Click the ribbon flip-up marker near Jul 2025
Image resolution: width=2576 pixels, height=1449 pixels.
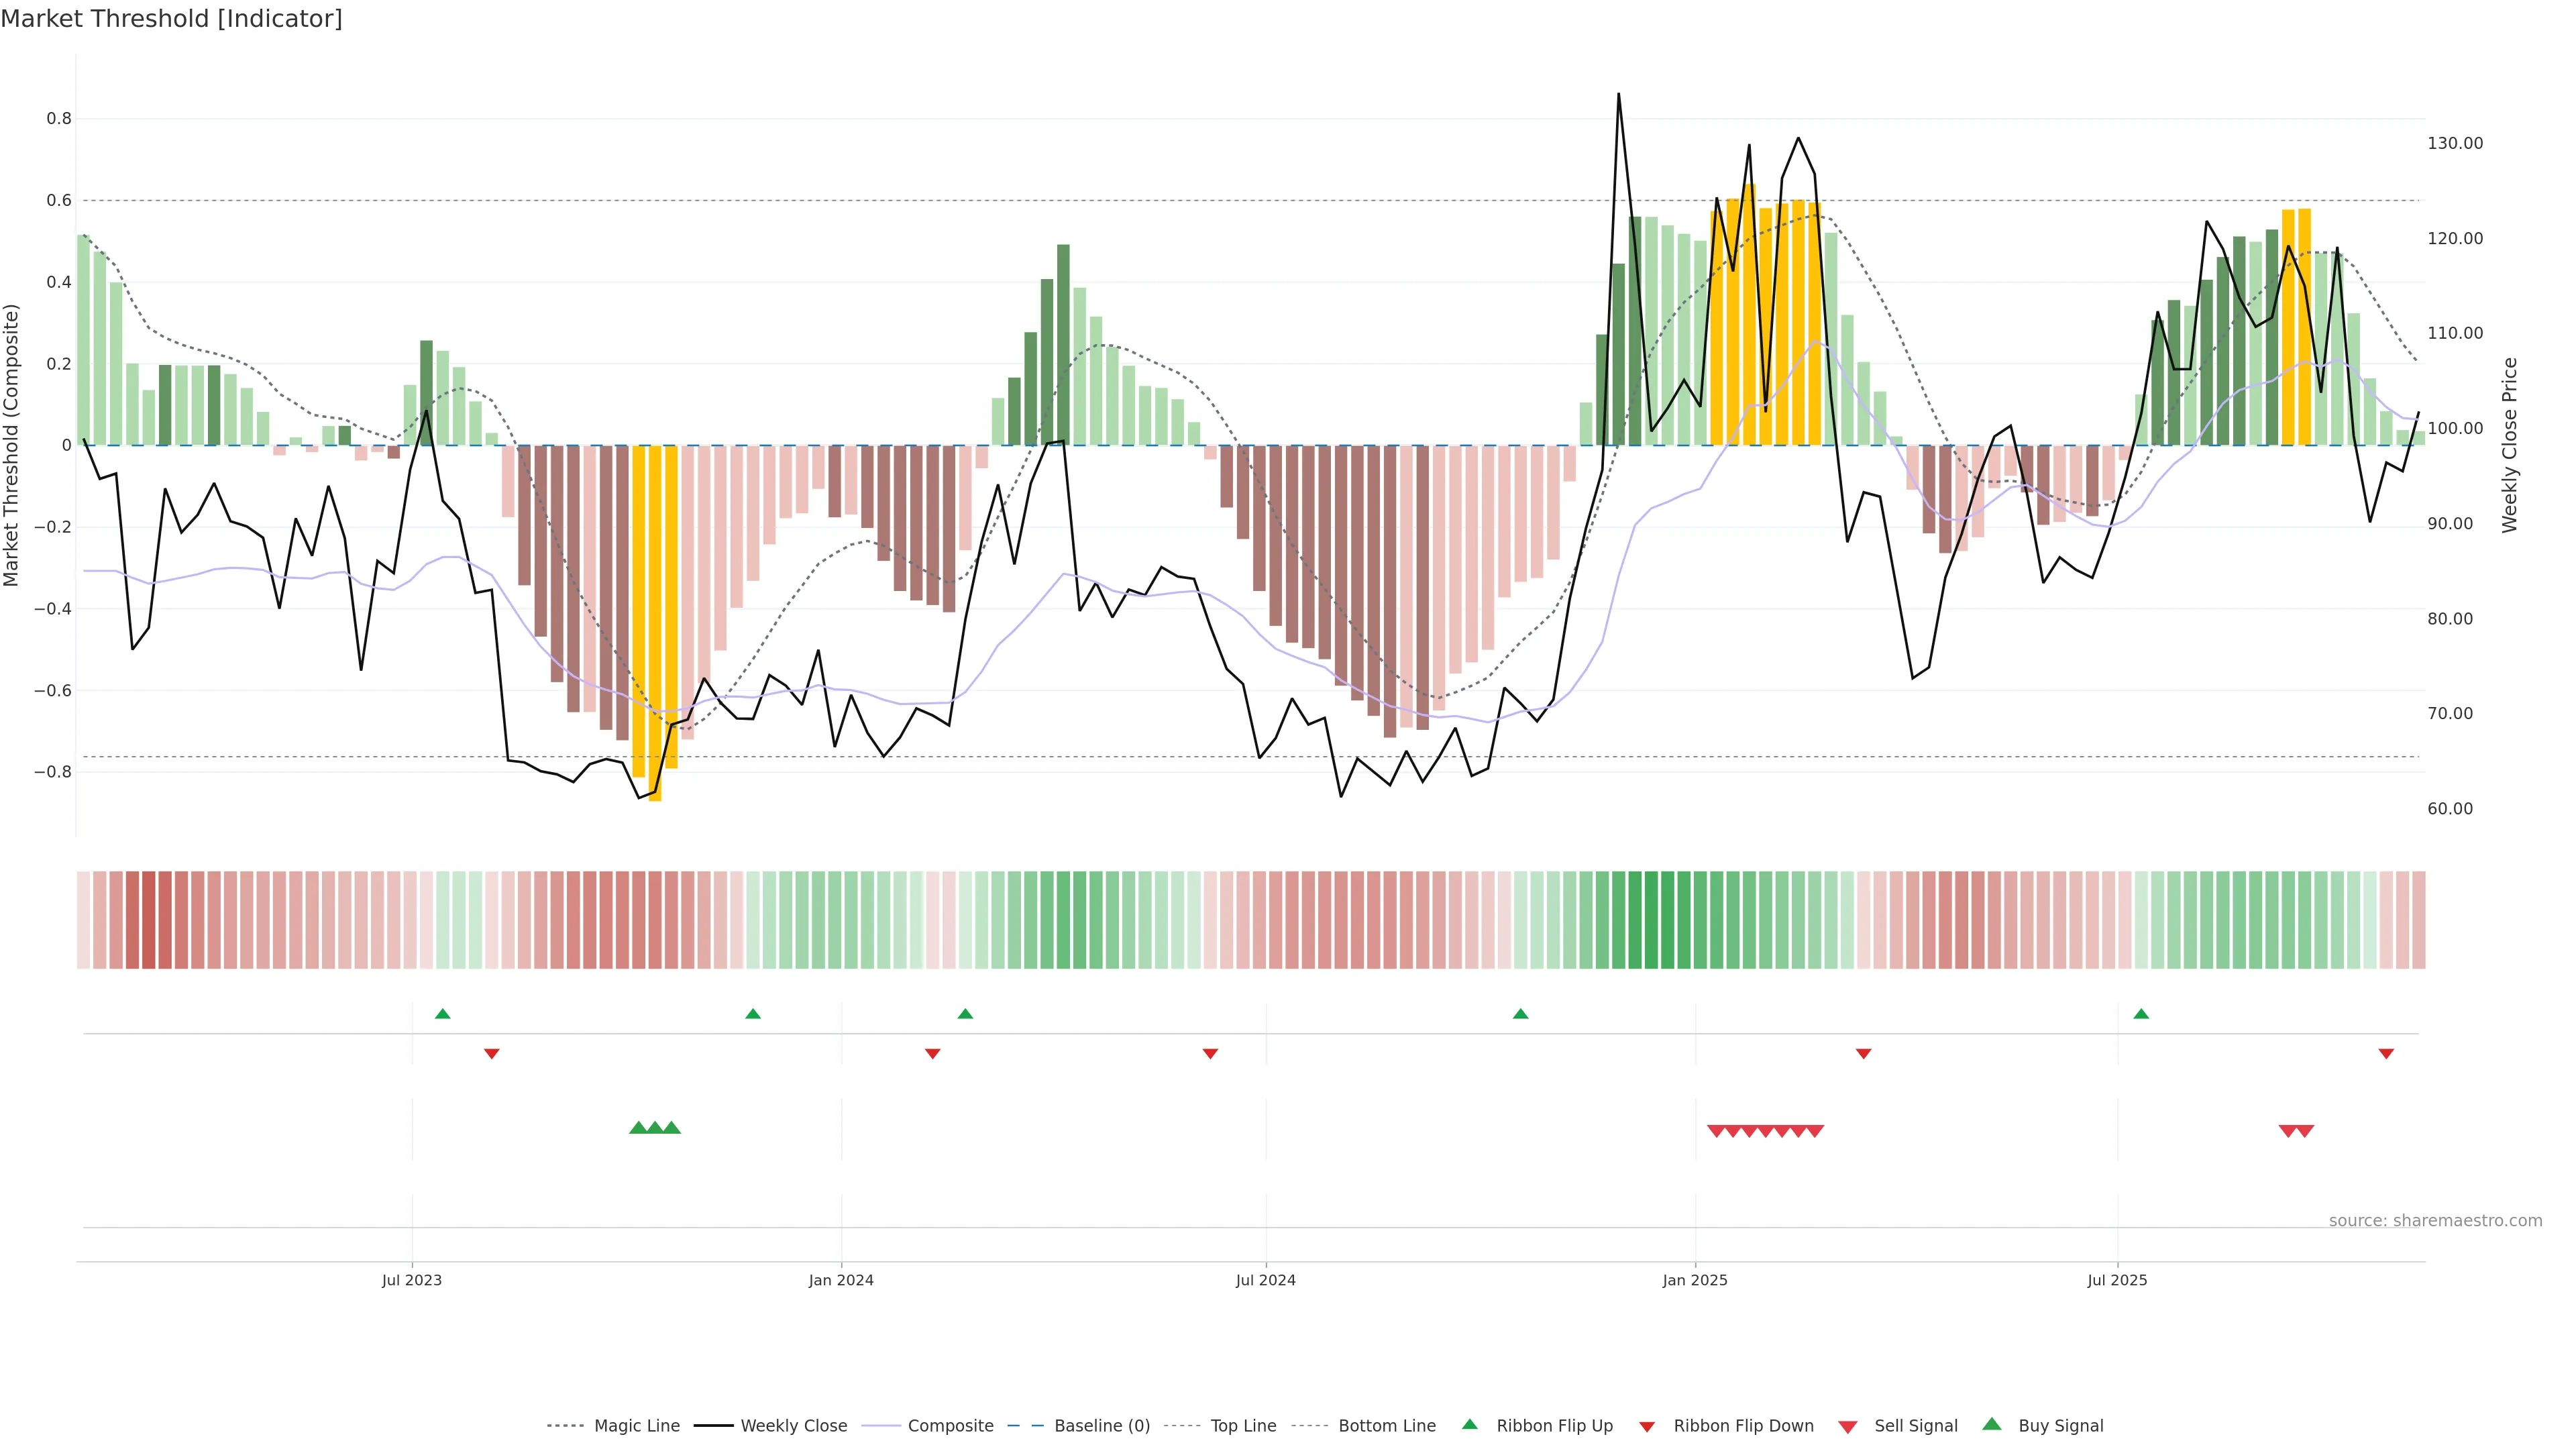click(2141, 1014)
